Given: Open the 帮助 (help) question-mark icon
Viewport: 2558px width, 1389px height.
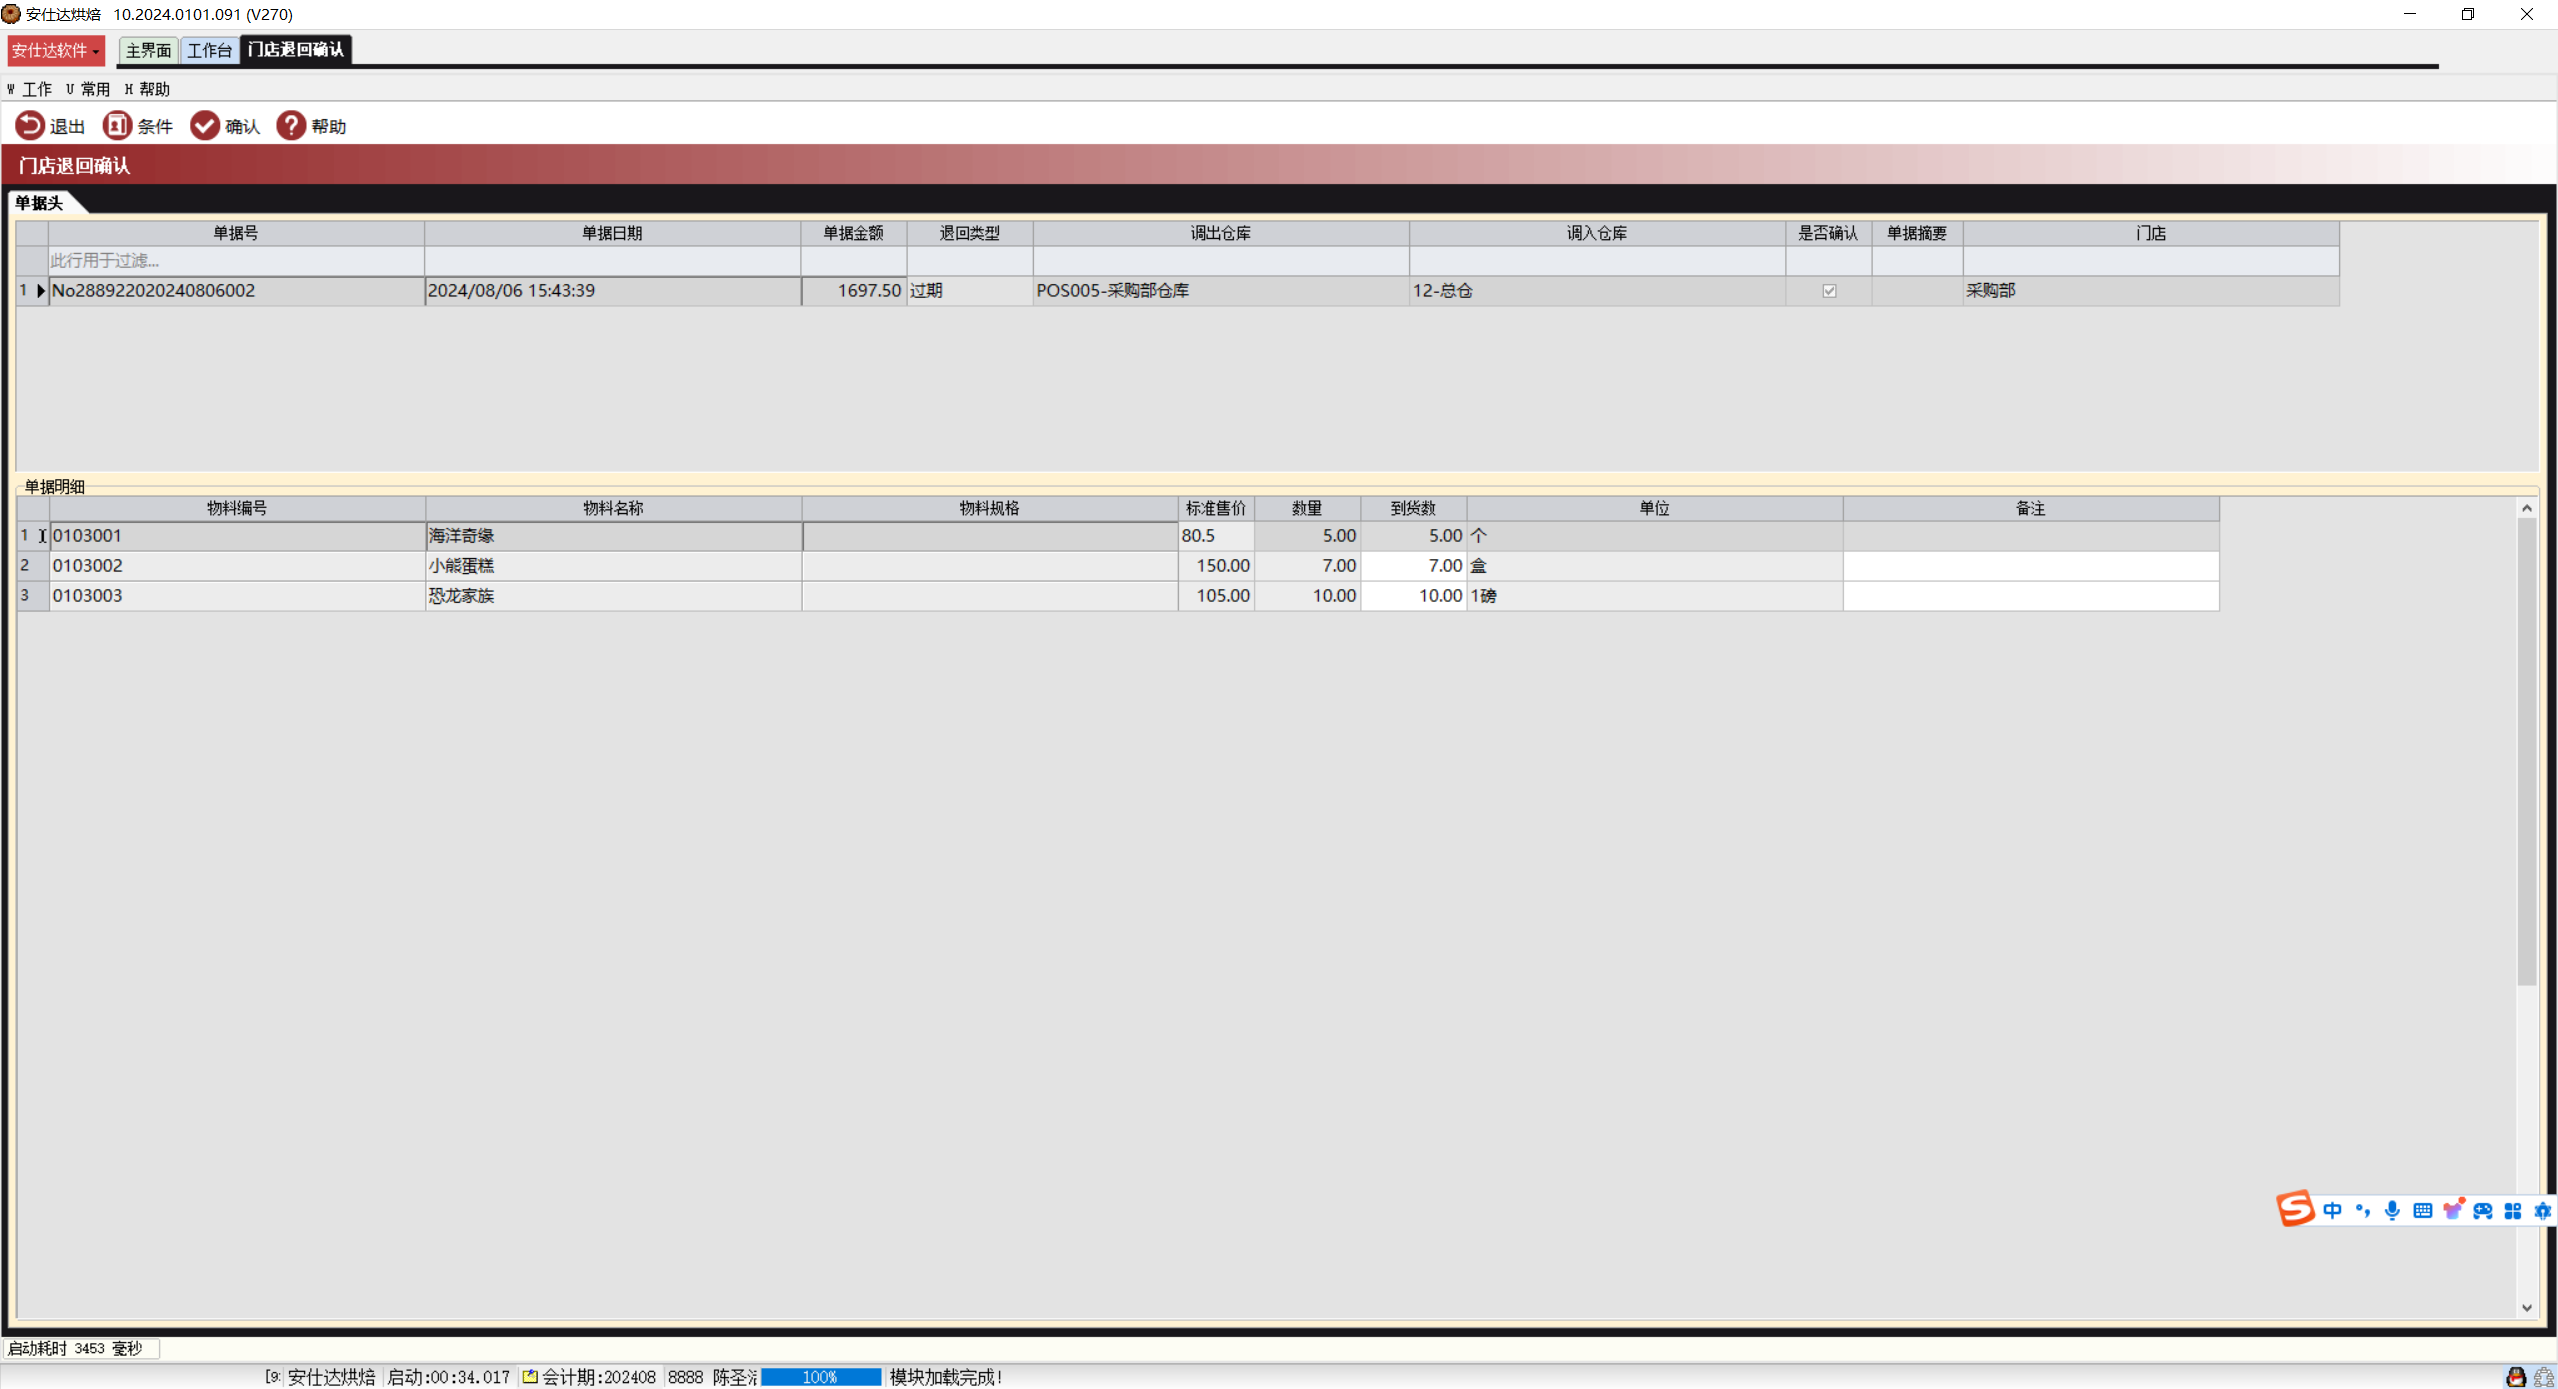Looking at the screenshot, I should [291, 126].
